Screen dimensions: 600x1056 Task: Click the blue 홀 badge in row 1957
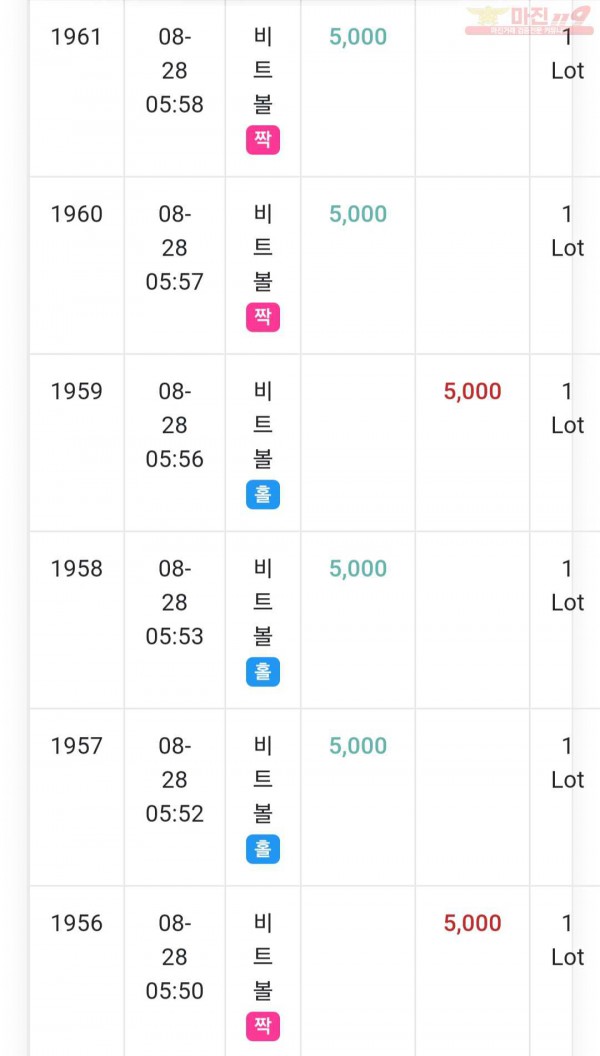263,849
